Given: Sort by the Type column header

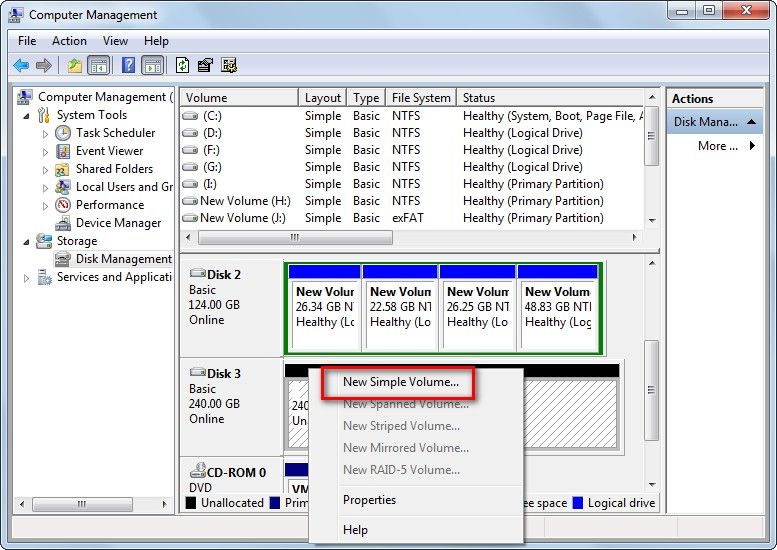Looking at the screenshot, I should tap(366, 98).
